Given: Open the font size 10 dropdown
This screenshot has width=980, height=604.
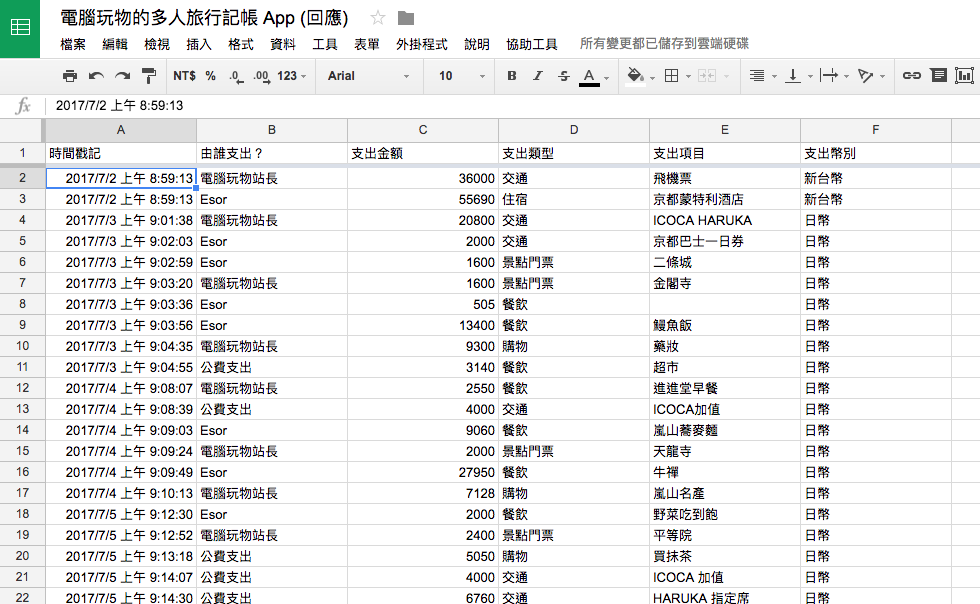Looking at the screenshot, I should (461, 76).
